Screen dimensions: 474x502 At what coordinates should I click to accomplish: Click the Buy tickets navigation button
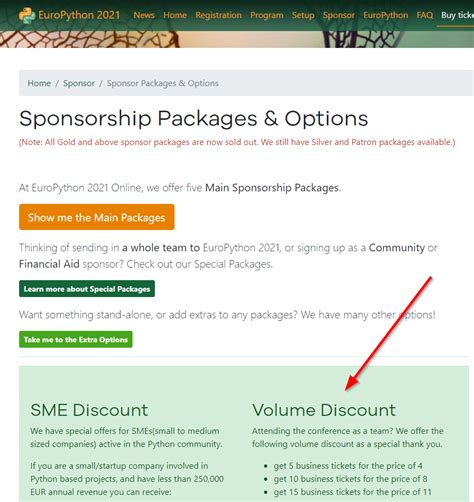point(457,15)
